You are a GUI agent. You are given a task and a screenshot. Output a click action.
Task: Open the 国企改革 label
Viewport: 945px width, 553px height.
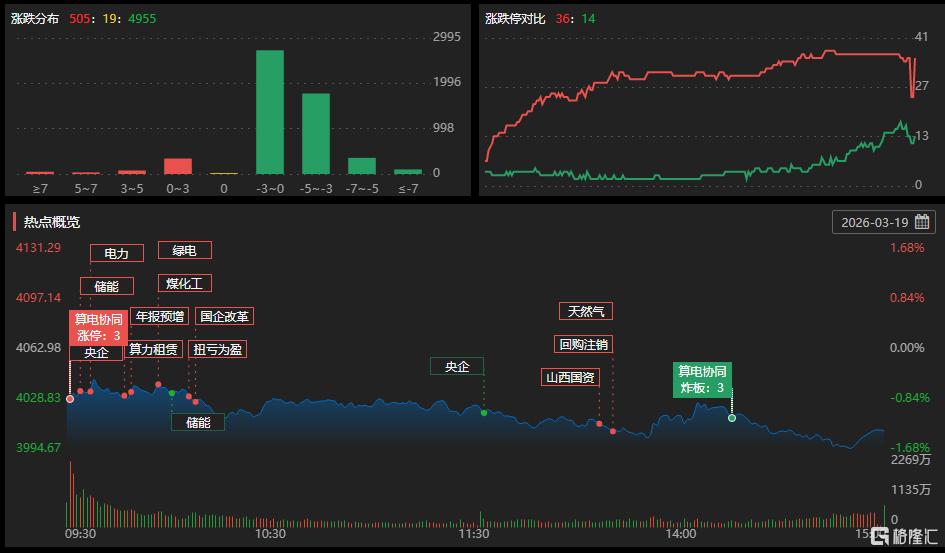(224, 316)
